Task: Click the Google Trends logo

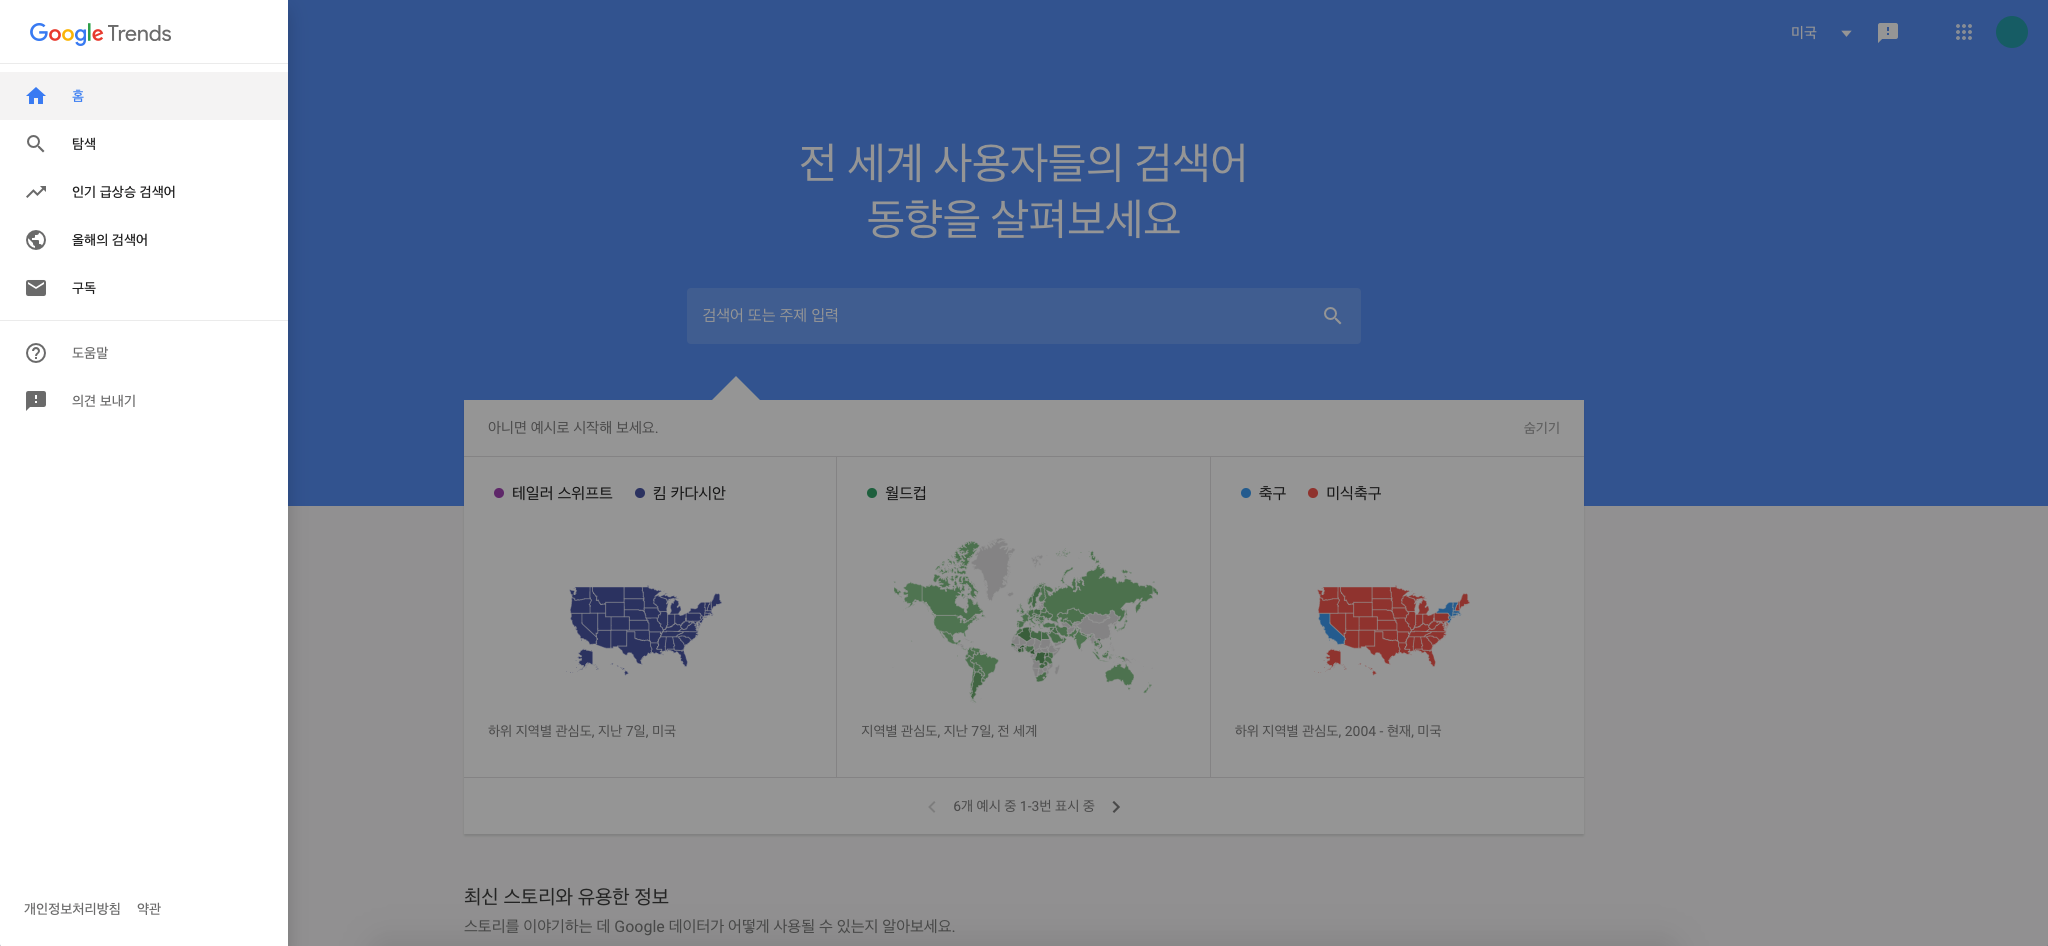Action: point(100,33)
